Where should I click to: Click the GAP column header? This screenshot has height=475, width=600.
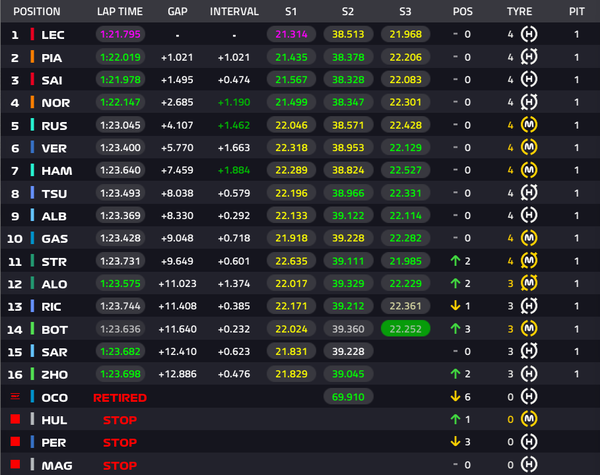(178, 11)
